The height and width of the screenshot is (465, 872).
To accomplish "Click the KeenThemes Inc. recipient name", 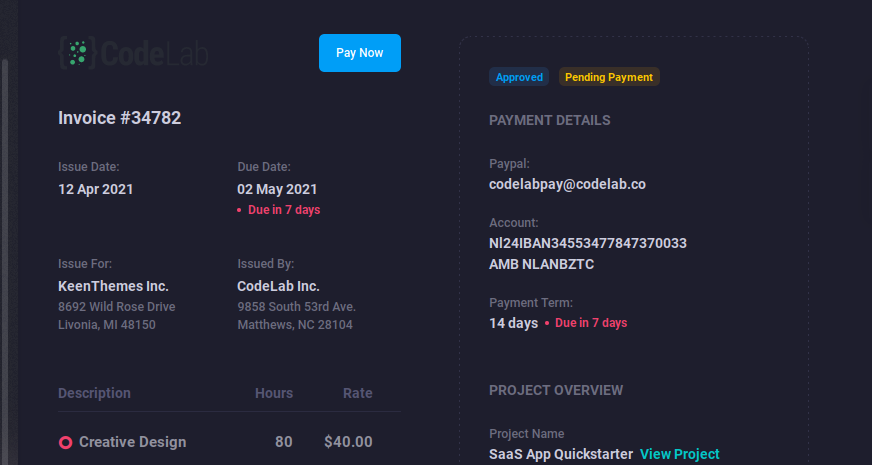I will click(x=113, y=286).
